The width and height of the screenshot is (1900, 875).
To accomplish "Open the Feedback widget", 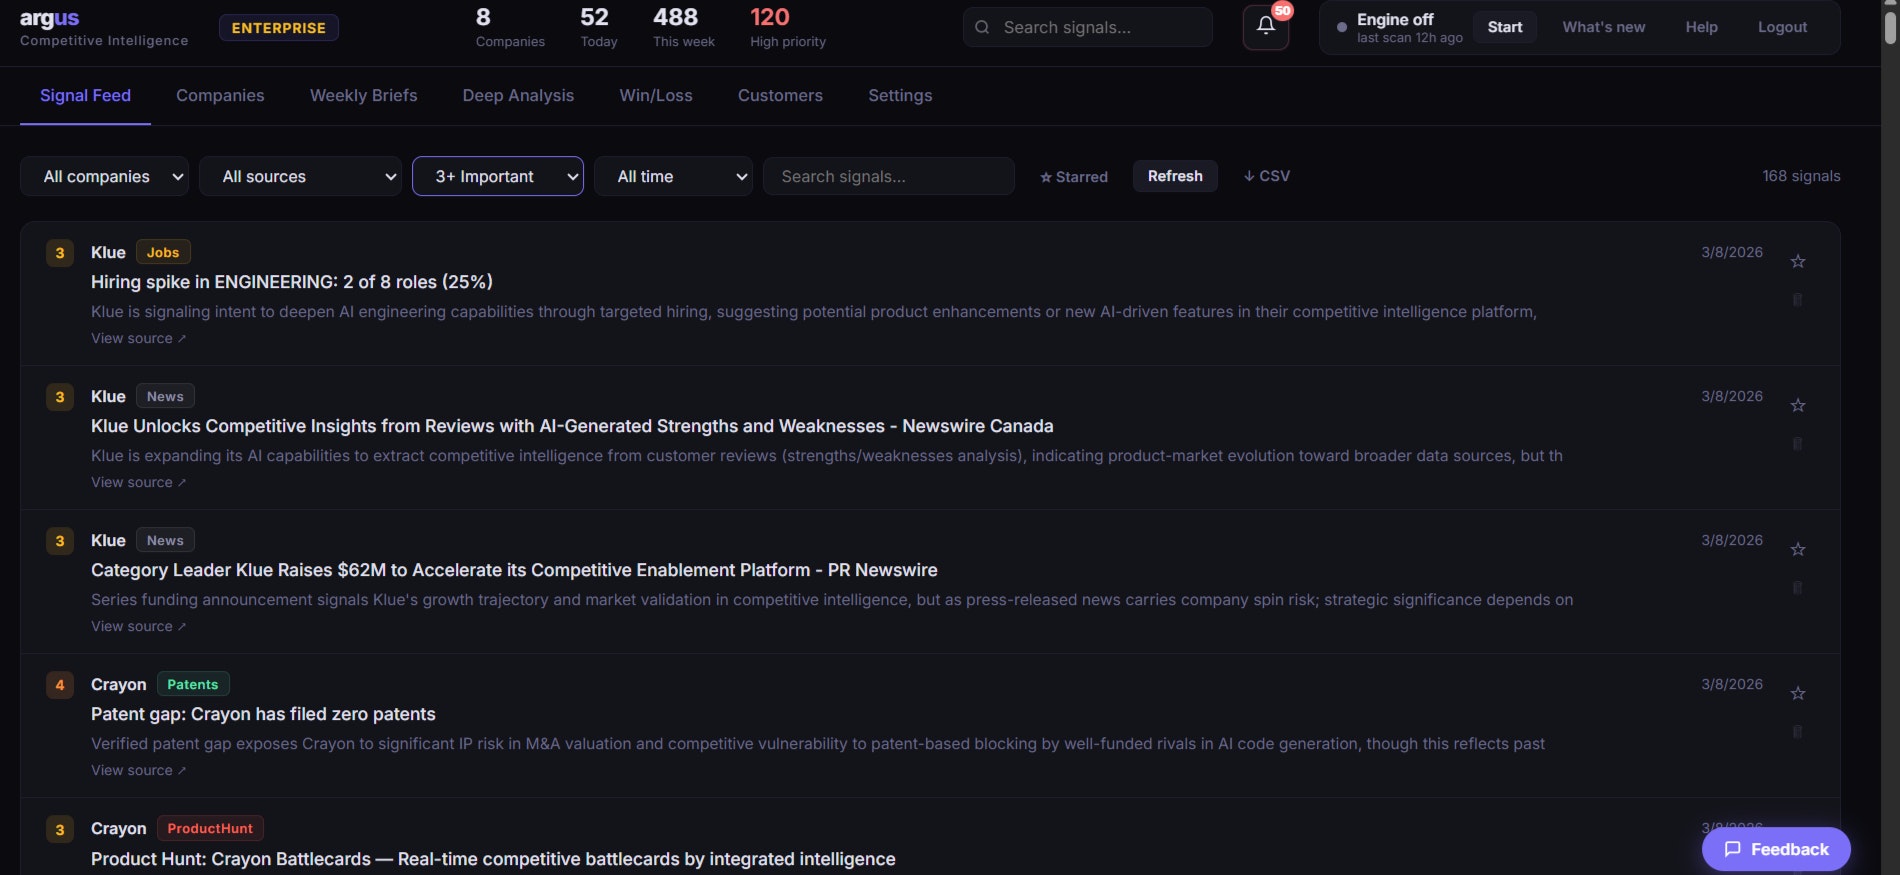I will tap(1776, 849).
